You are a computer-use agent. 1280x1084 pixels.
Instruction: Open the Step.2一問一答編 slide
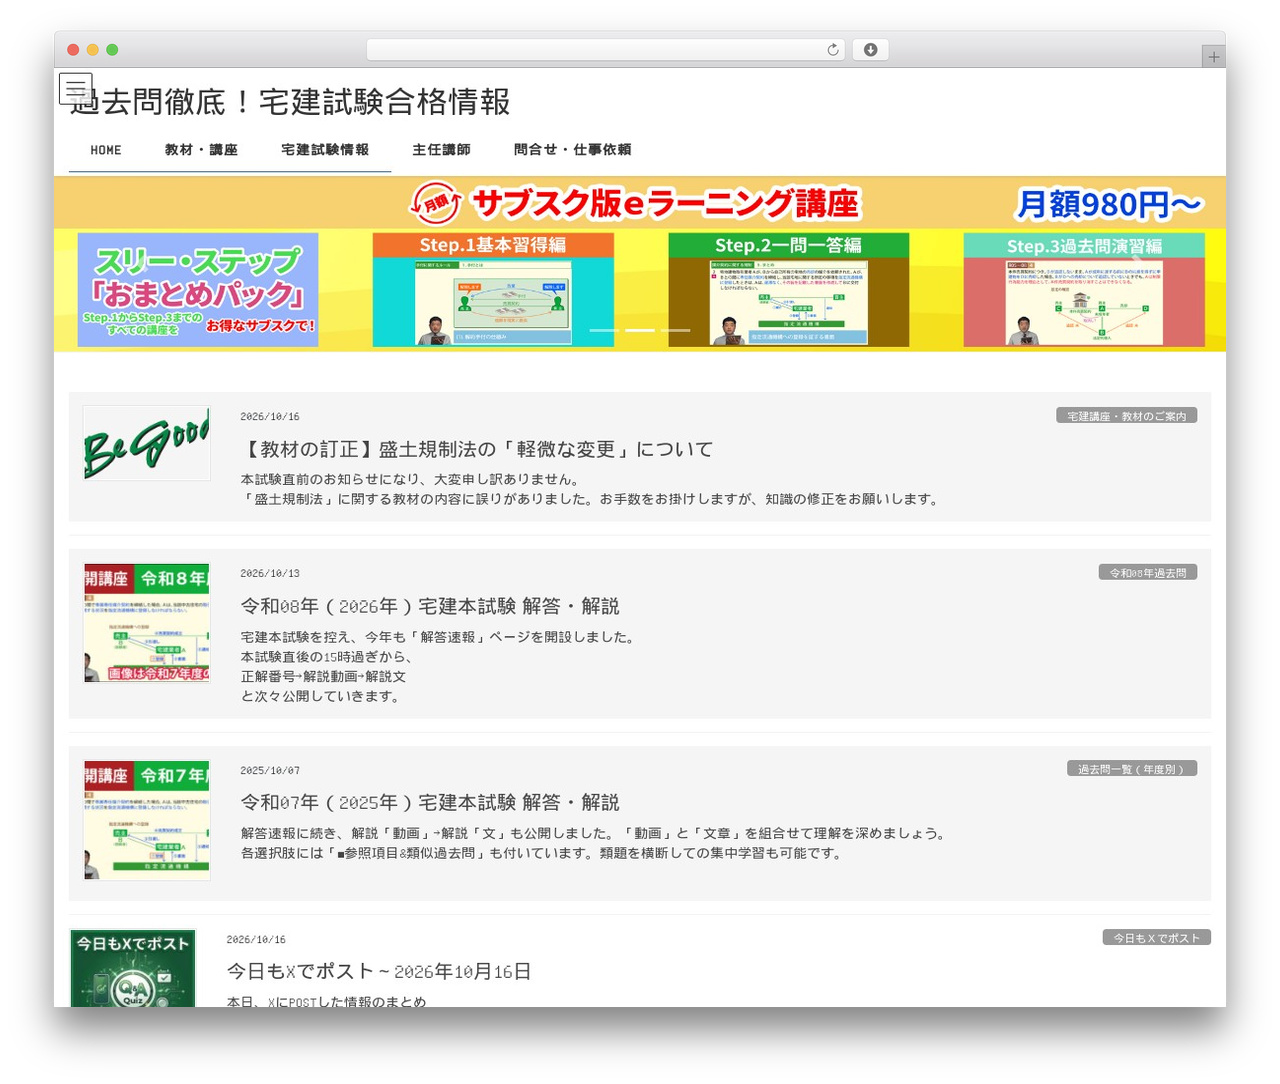[x=789, y=290]
